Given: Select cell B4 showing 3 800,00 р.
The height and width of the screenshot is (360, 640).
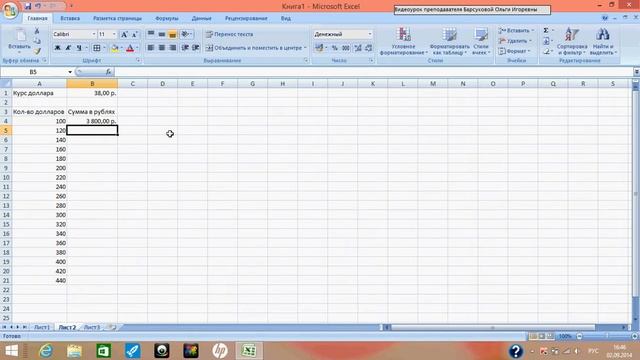Looking at the screenshot, I should point(92,121).
